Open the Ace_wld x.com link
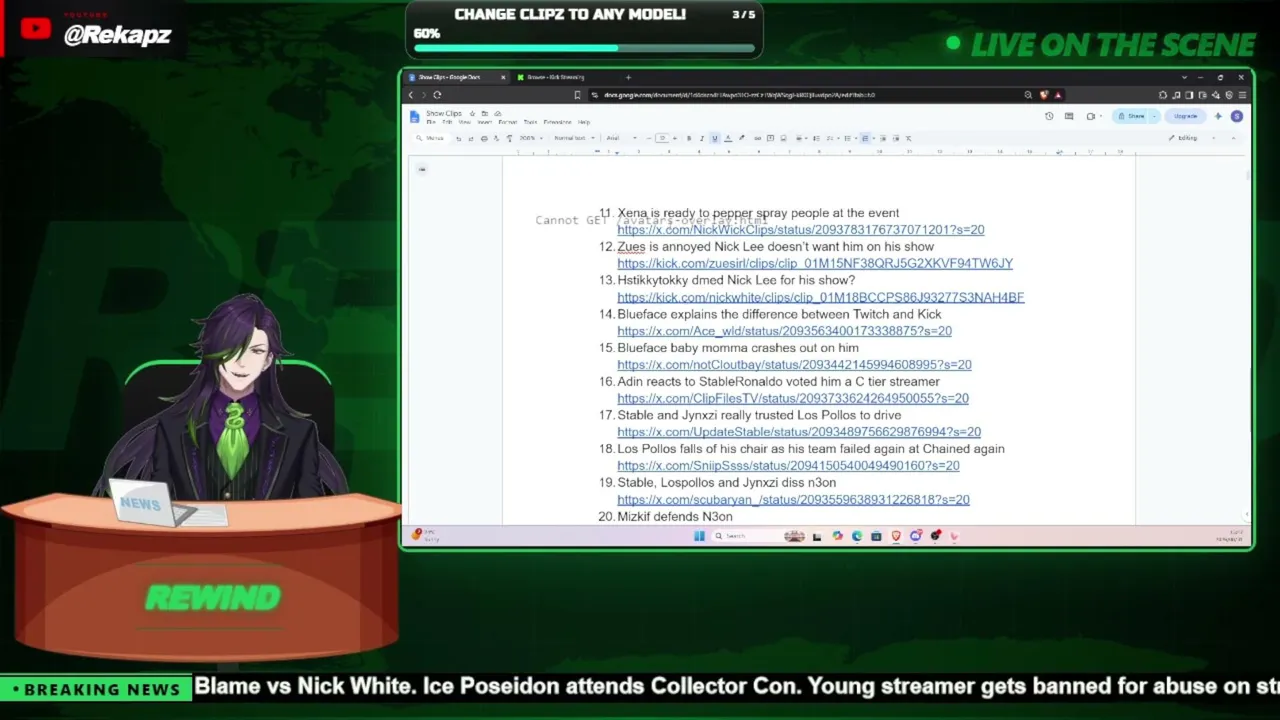1280x720 pixels. (784, 331)
